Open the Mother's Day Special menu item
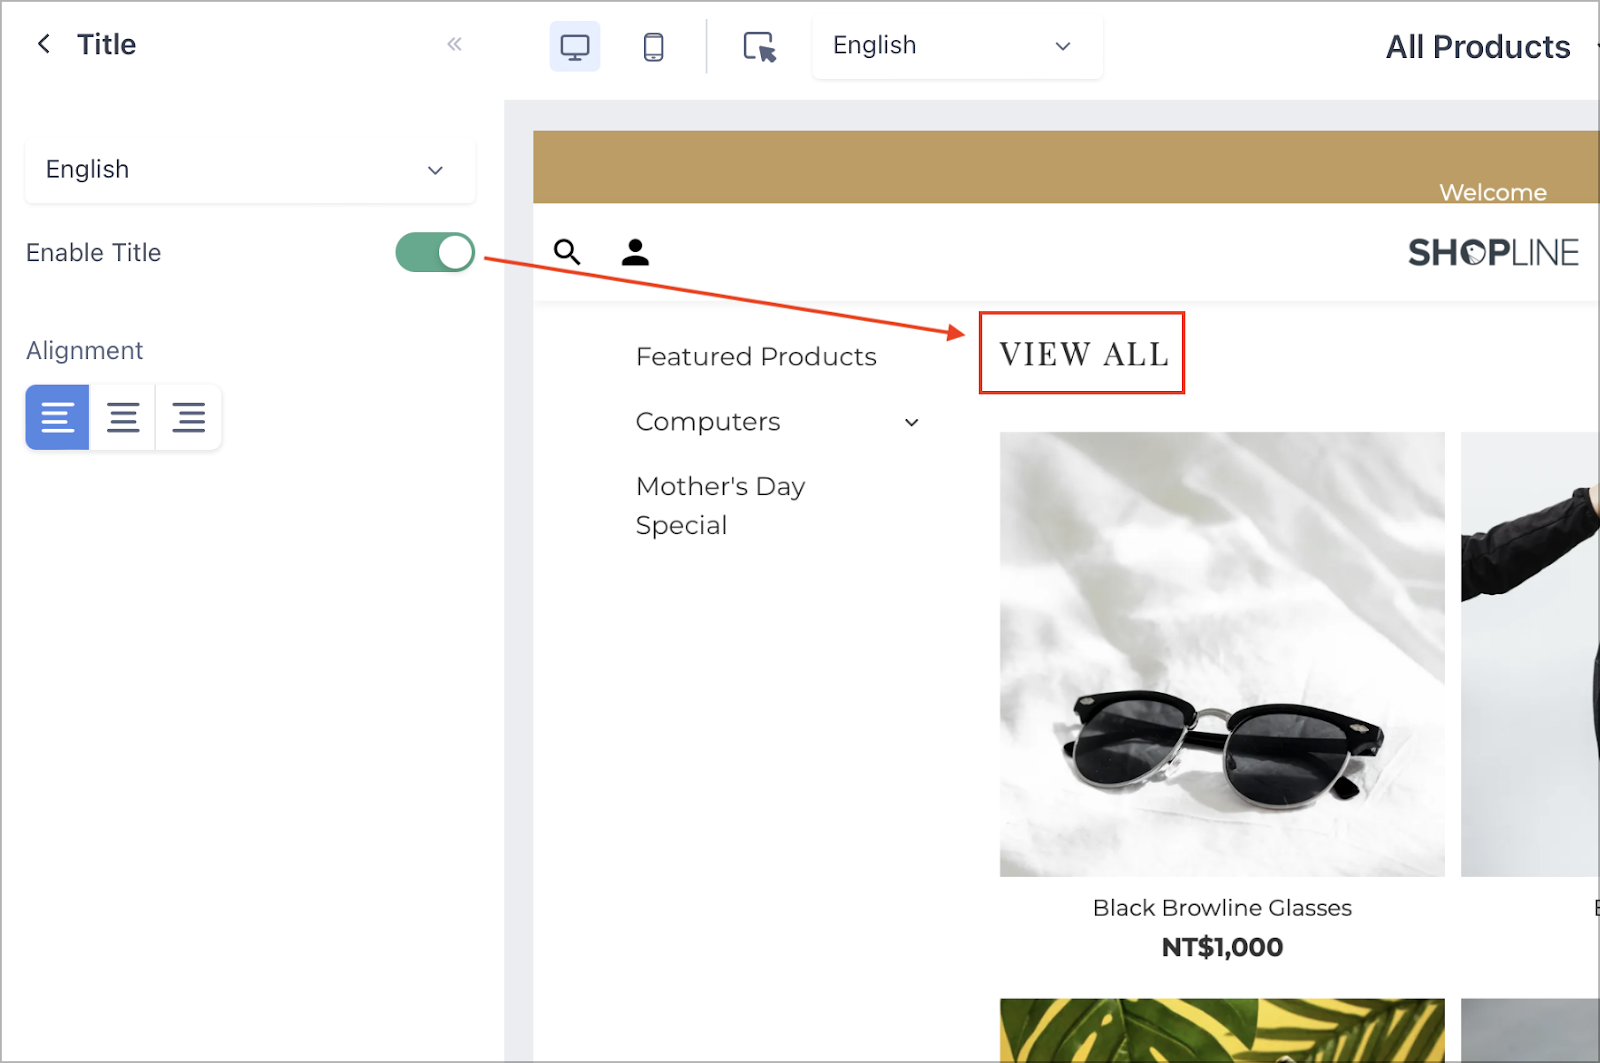 point(720,505)
